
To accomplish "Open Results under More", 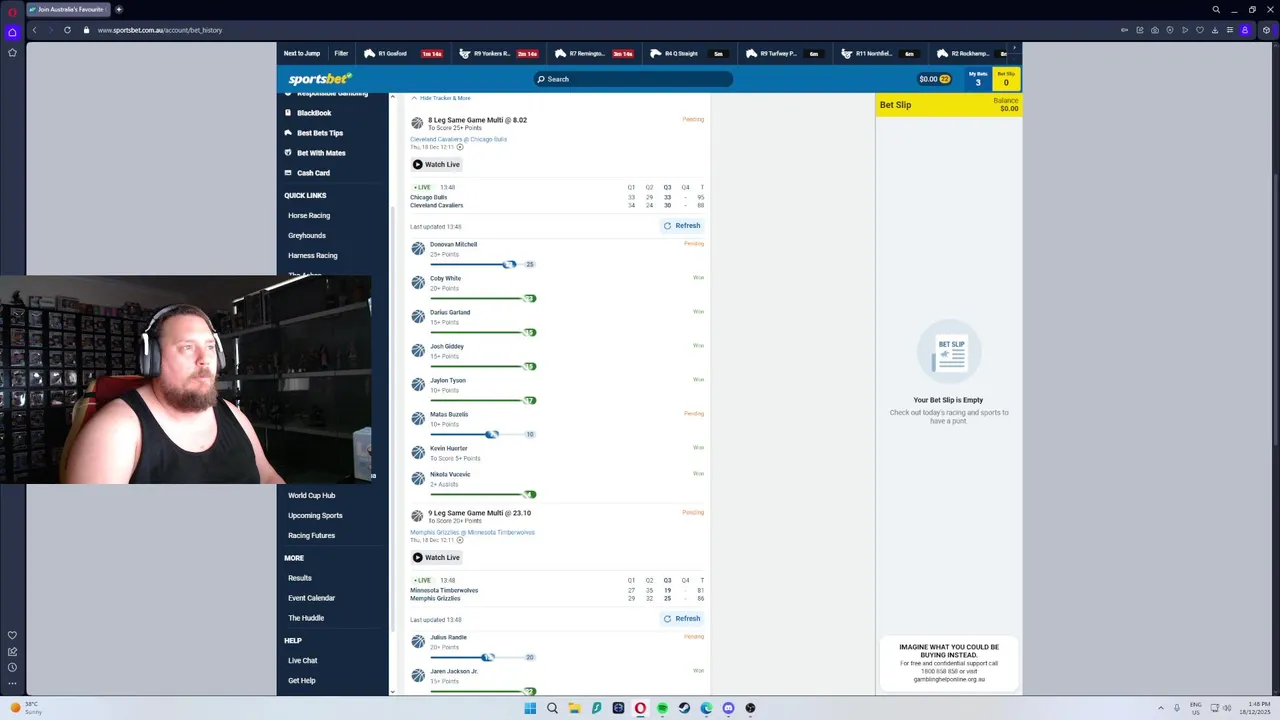I will coord(300,578).
